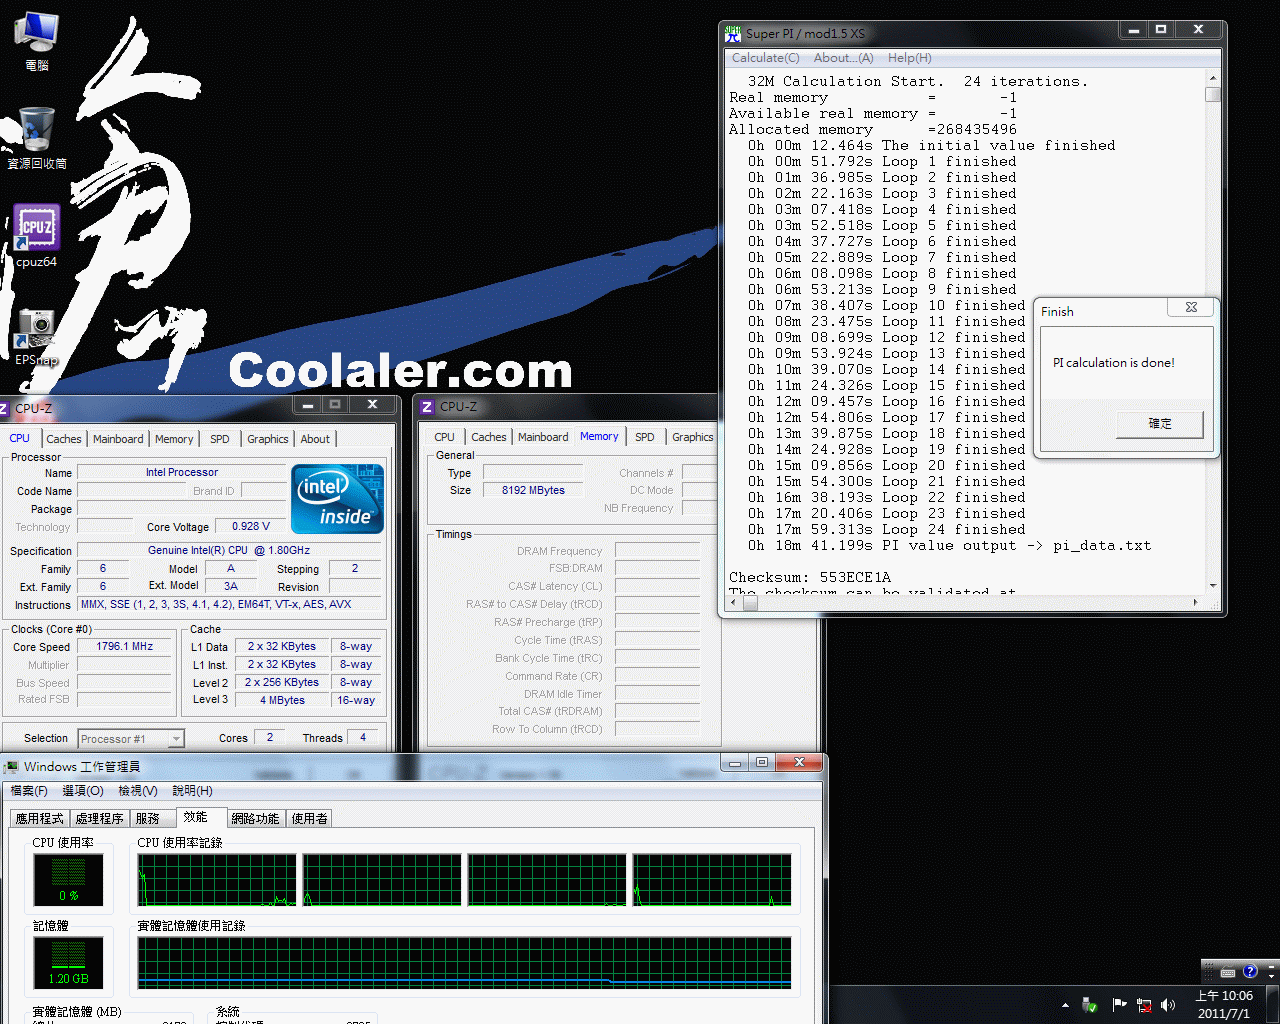The image size is (1280, 1024).
Task: Switch to the 使用者 tab in Task Manager
Action: 310,819
